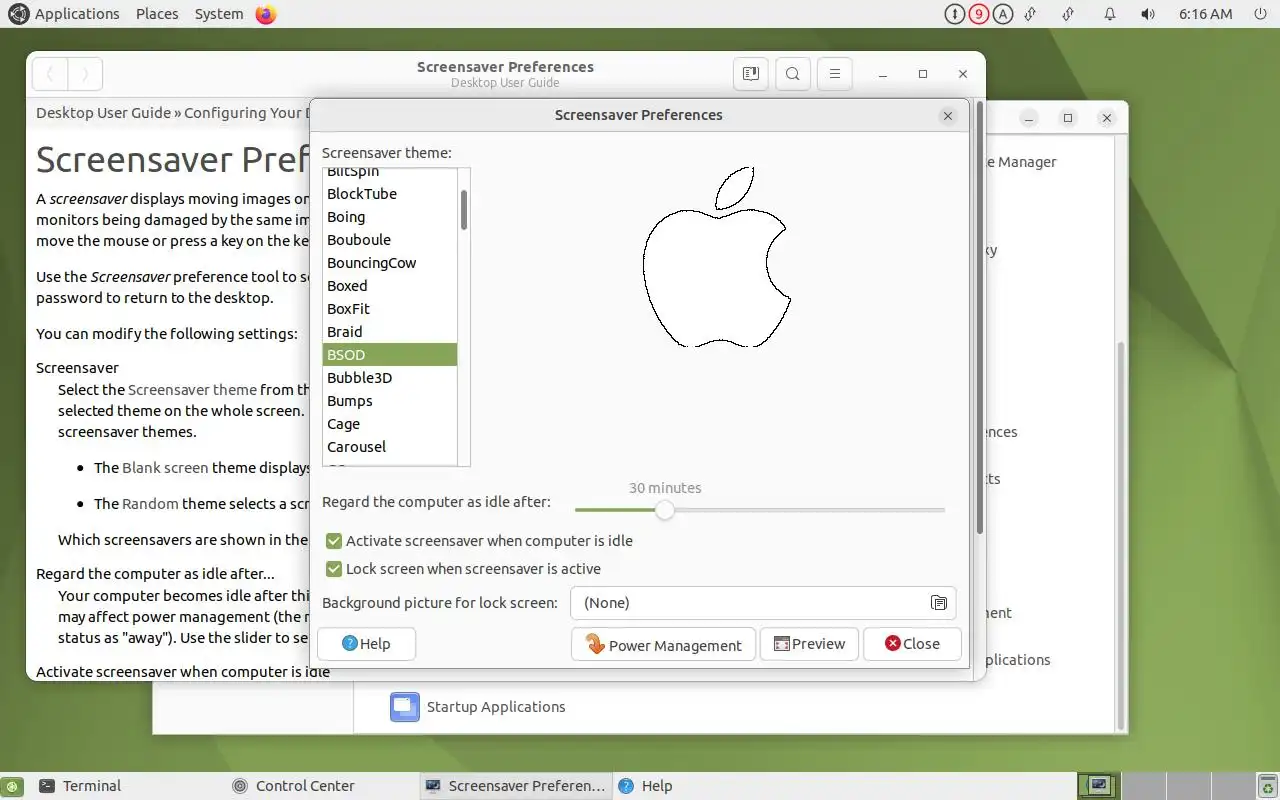Click the Help window vertical scrollbar
Viewport: 1280px width, 800px height.
tap(979, 316)
